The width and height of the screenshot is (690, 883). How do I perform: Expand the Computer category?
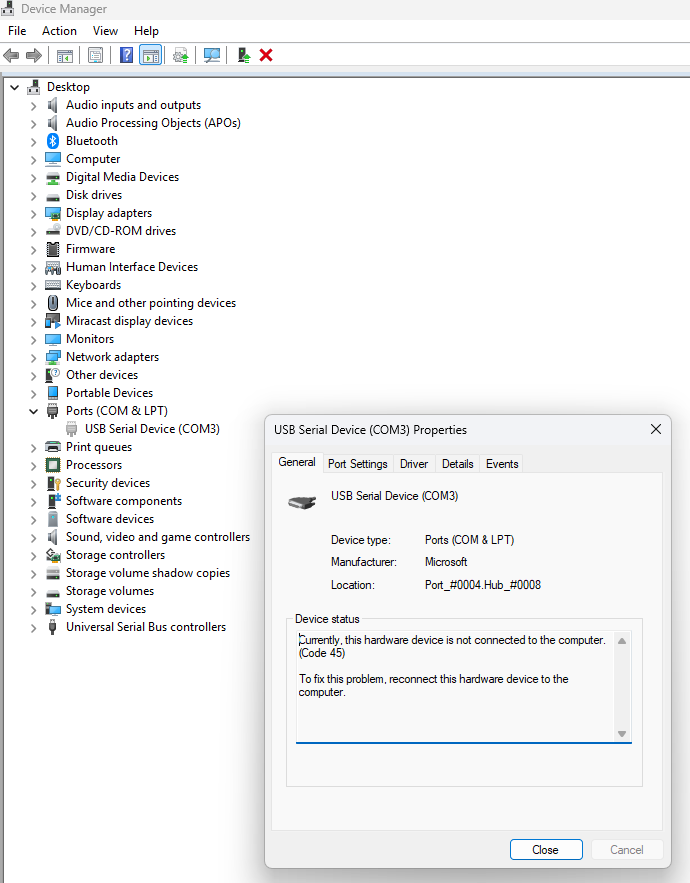[x=33, y=160]
